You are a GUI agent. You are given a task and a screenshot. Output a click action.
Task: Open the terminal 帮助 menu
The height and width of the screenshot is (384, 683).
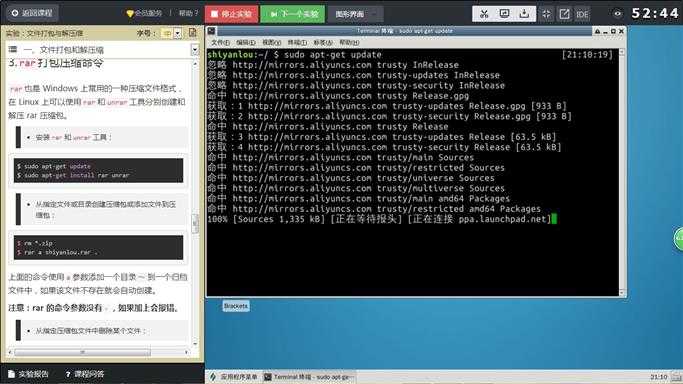click(349, 42)
